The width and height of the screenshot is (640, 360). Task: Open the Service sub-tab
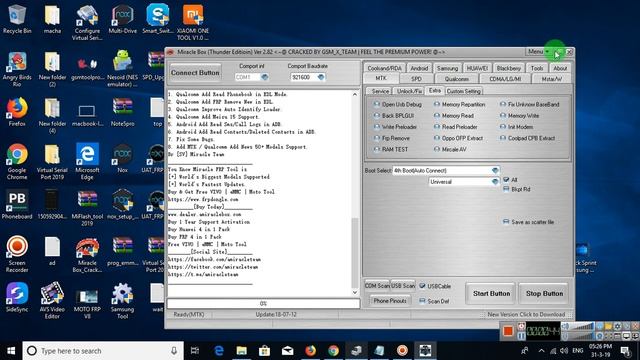click(380, 91)
